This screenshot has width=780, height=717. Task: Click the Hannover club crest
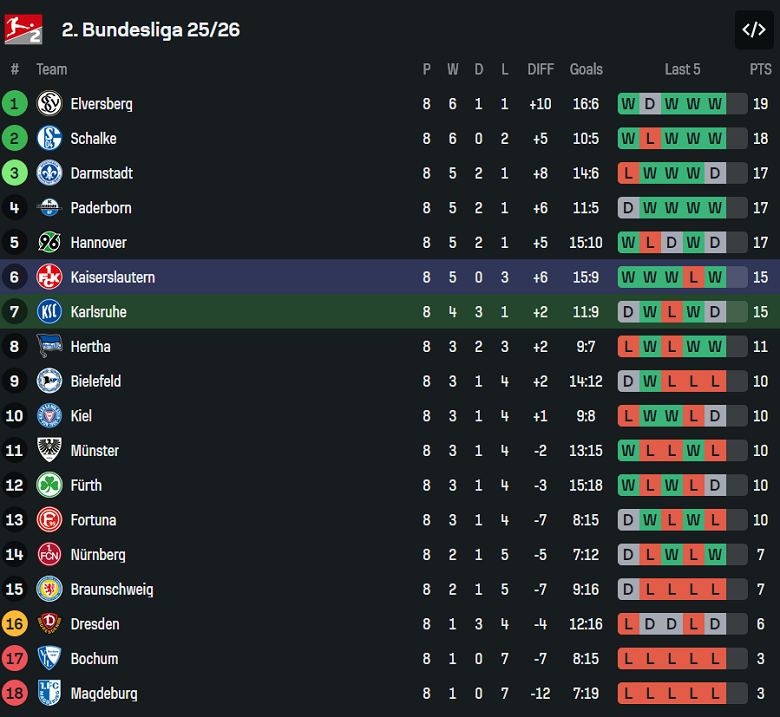(x=49, y=243)
